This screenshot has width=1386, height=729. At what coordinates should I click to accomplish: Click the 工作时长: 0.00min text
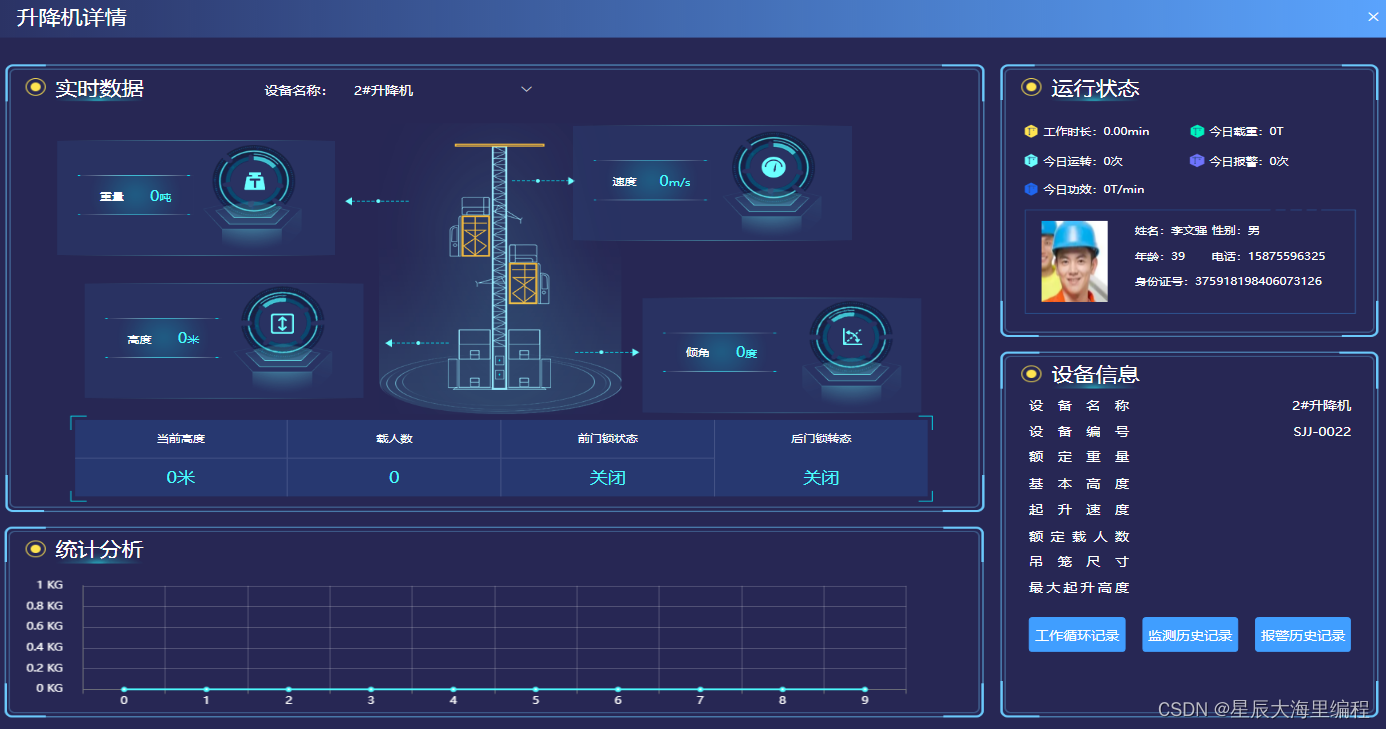(1096, 131)
